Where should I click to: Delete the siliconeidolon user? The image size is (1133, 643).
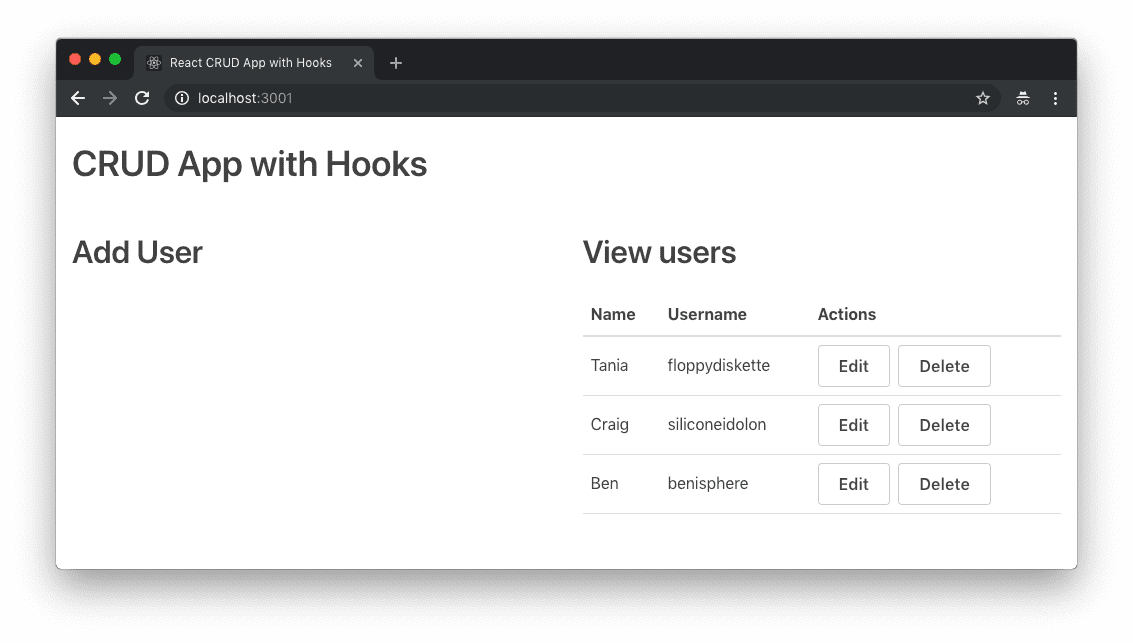click(944, 425)
